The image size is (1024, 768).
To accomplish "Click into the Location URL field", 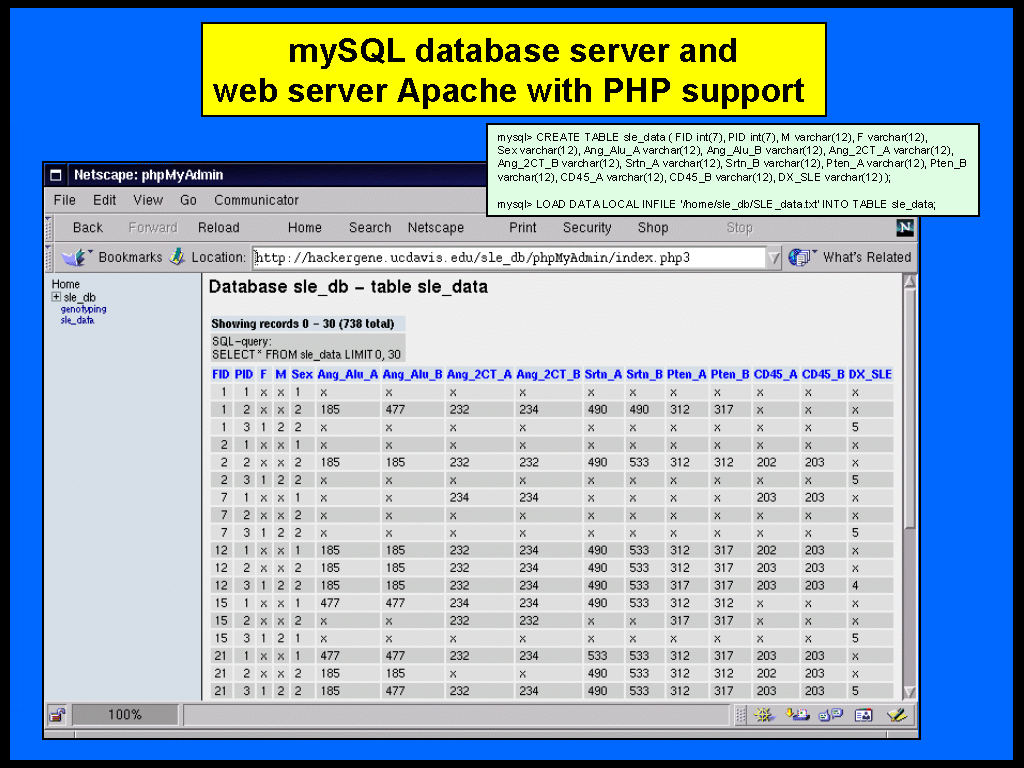I will (x=508, y=258).
